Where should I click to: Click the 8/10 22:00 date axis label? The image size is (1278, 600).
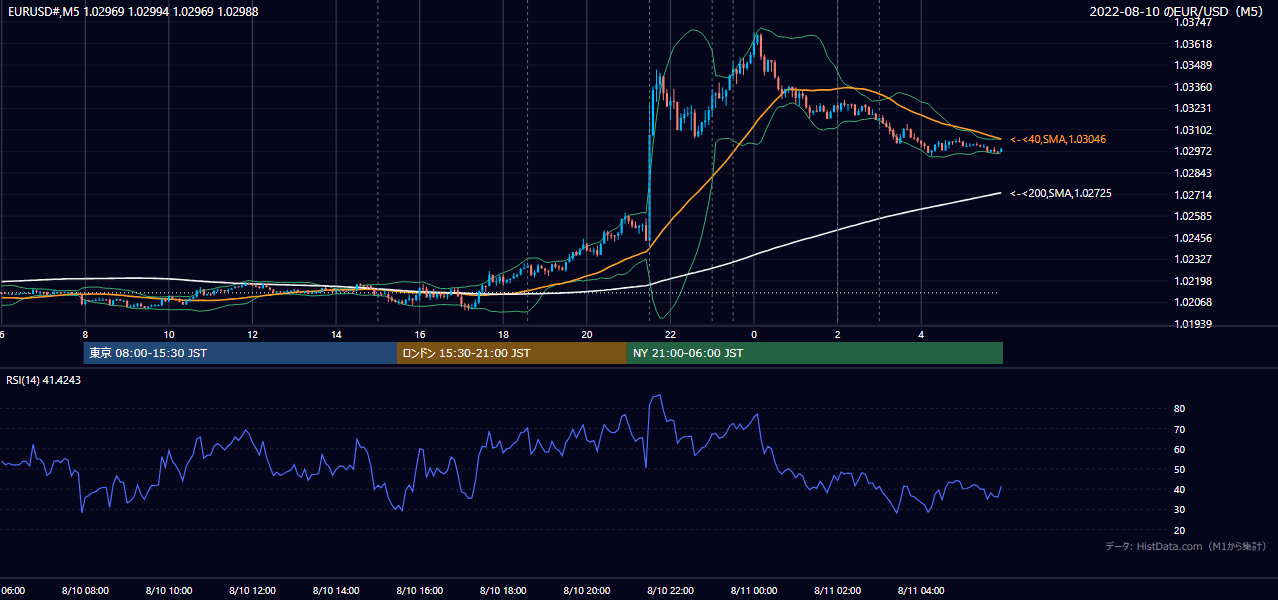671,591
